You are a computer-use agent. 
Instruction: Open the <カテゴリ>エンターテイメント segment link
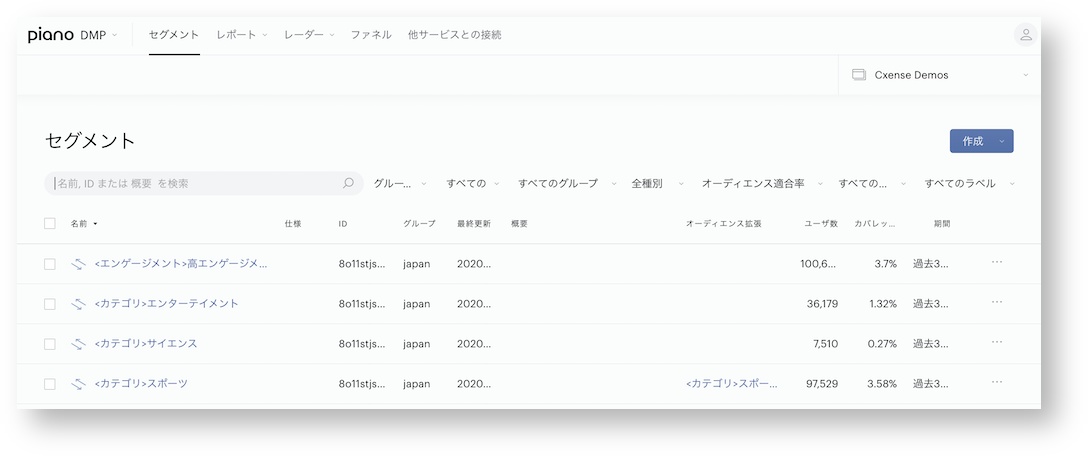[x=166, y=304]
